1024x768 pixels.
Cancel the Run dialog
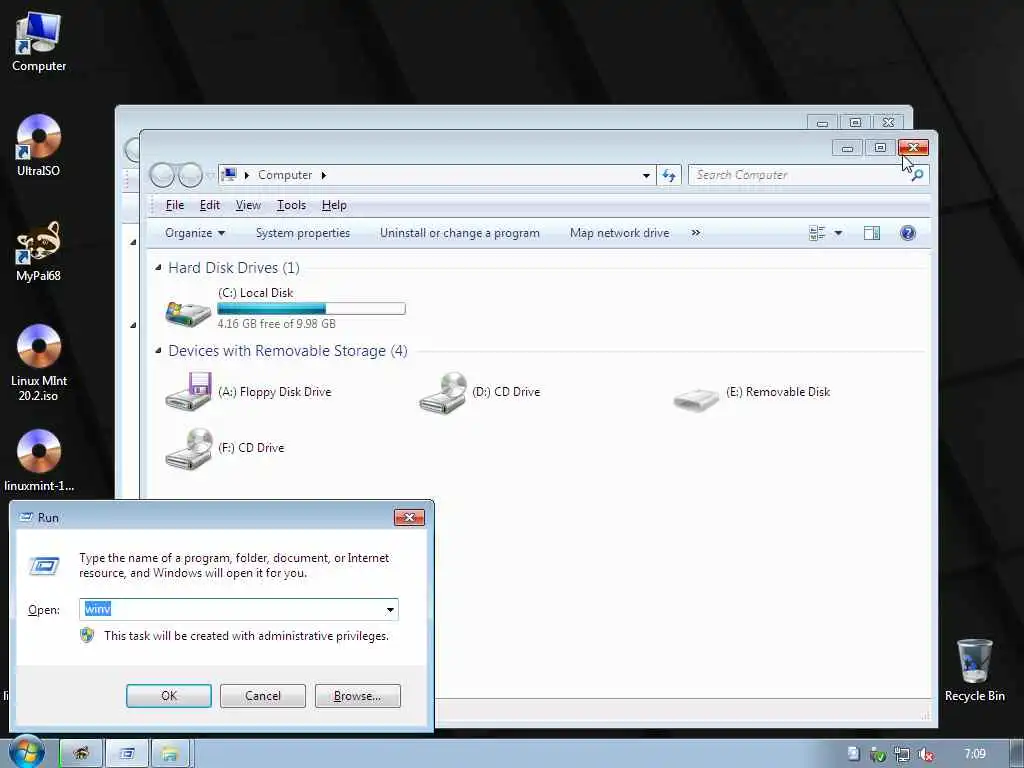263,696
